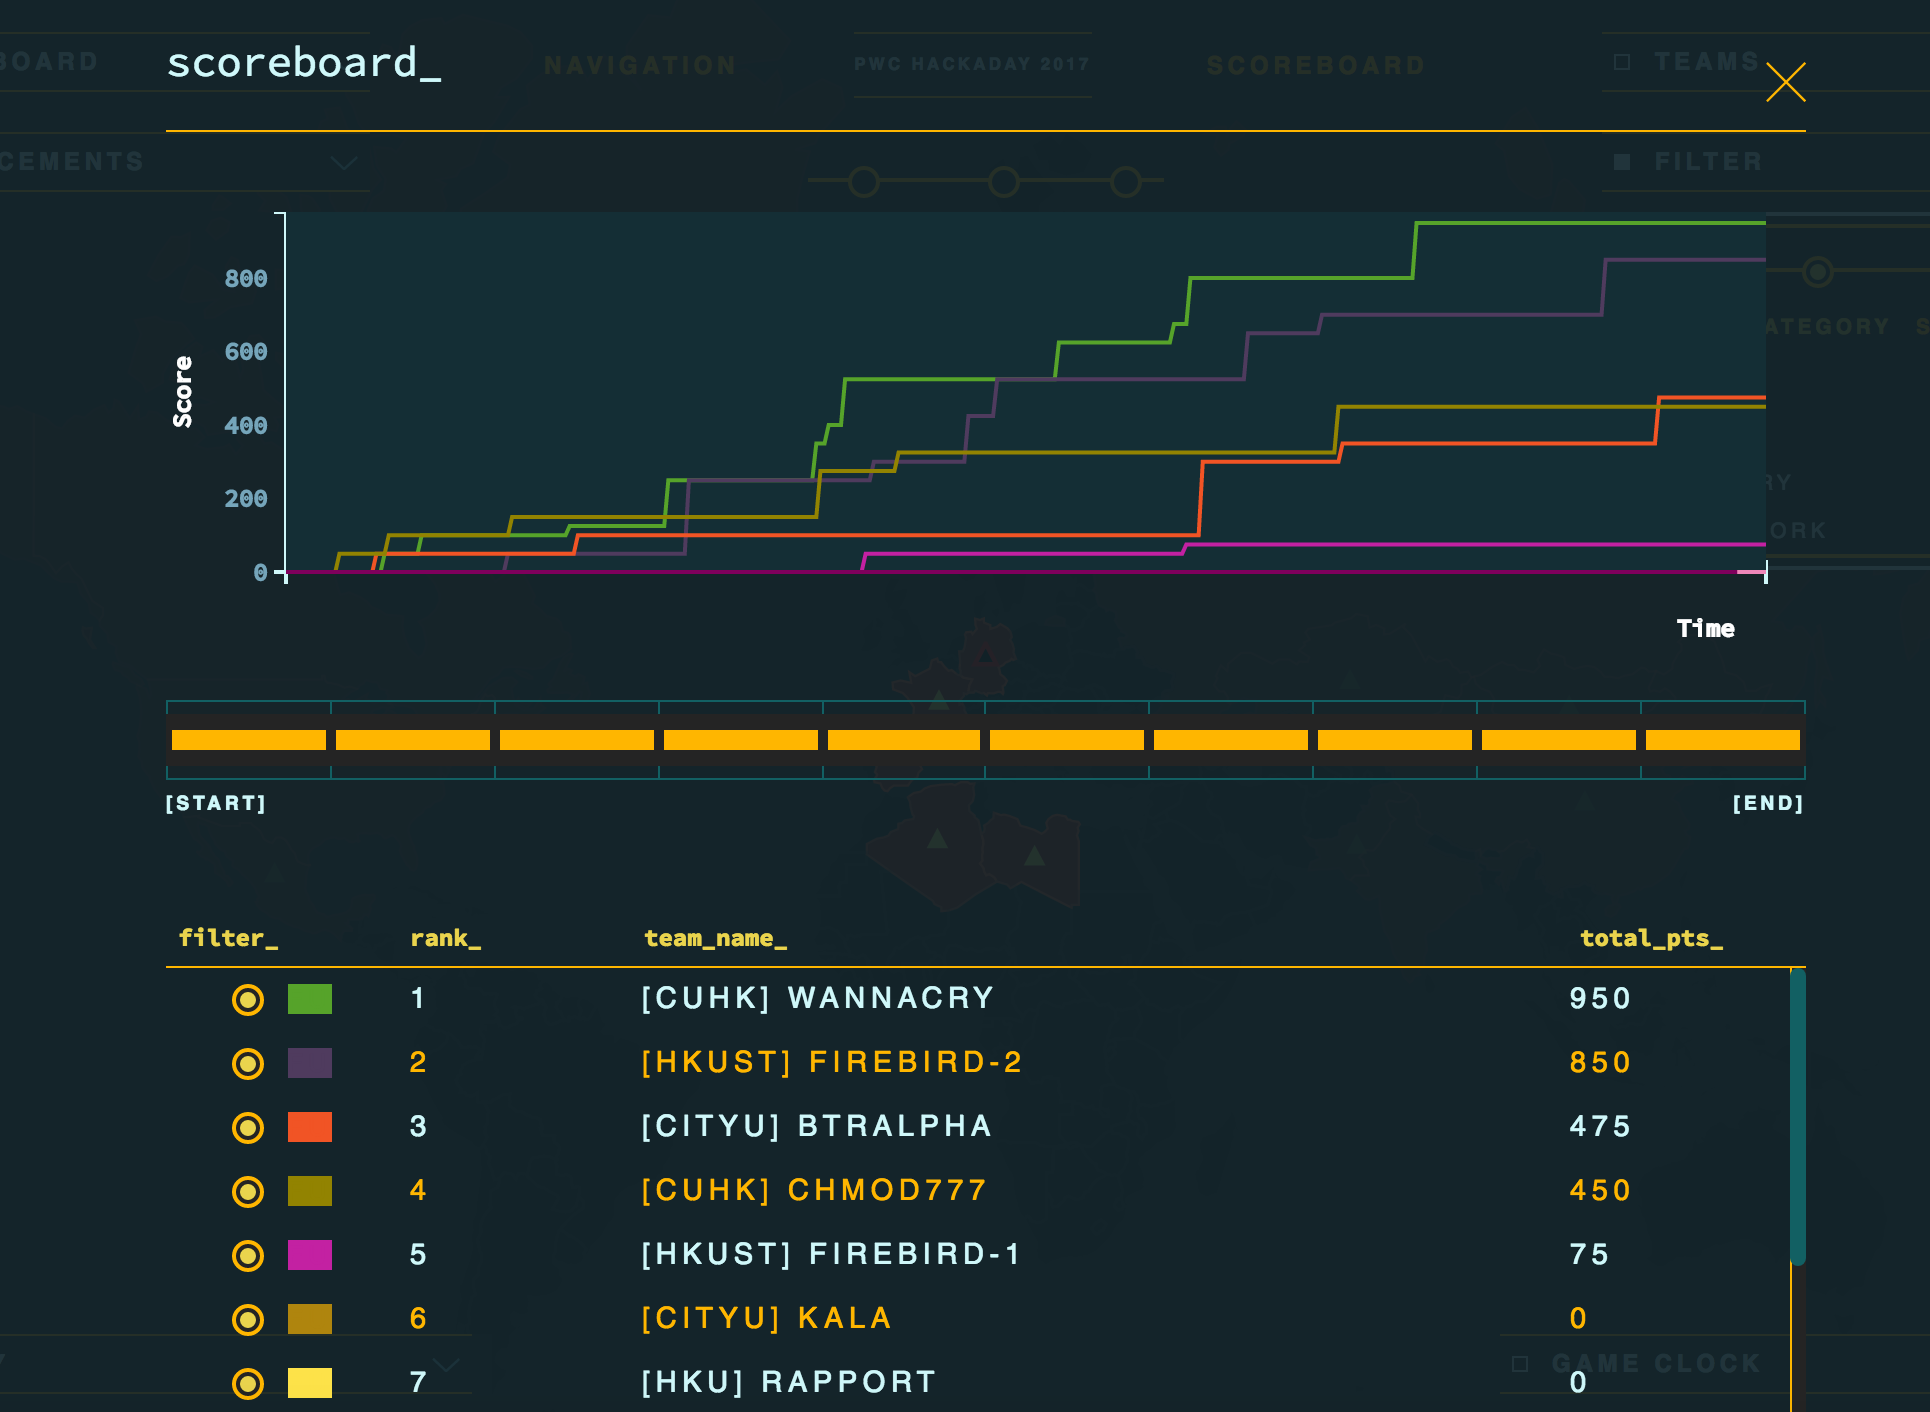Click total points 450 for CHMOD777

[1600, 1190]
